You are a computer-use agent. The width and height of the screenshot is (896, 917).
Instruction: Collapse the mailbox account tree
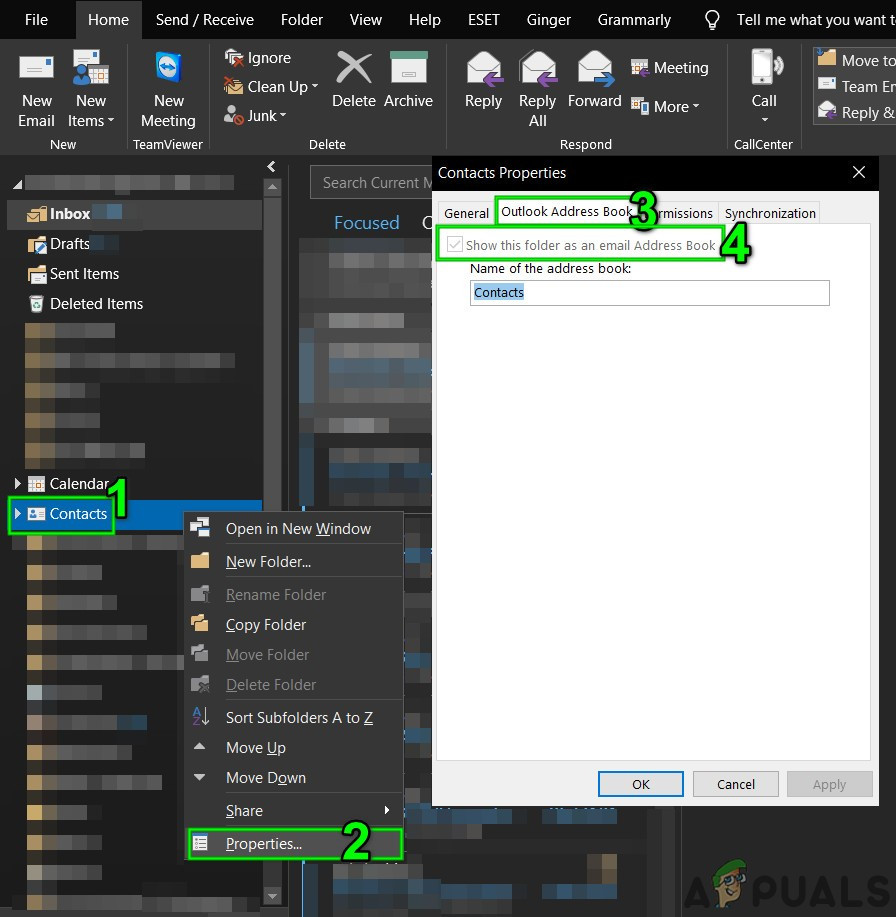18,184
